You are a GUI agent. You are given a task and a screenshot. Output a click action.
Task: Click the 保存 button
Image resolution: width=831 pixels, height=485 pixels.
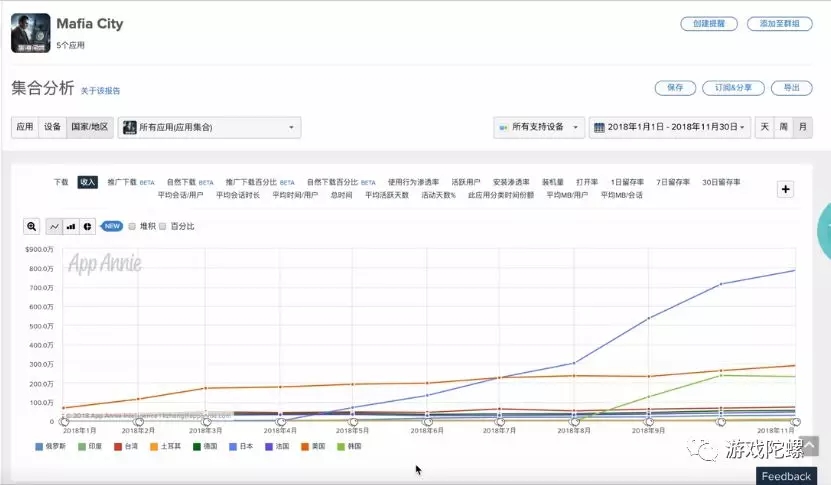[675, 88]
